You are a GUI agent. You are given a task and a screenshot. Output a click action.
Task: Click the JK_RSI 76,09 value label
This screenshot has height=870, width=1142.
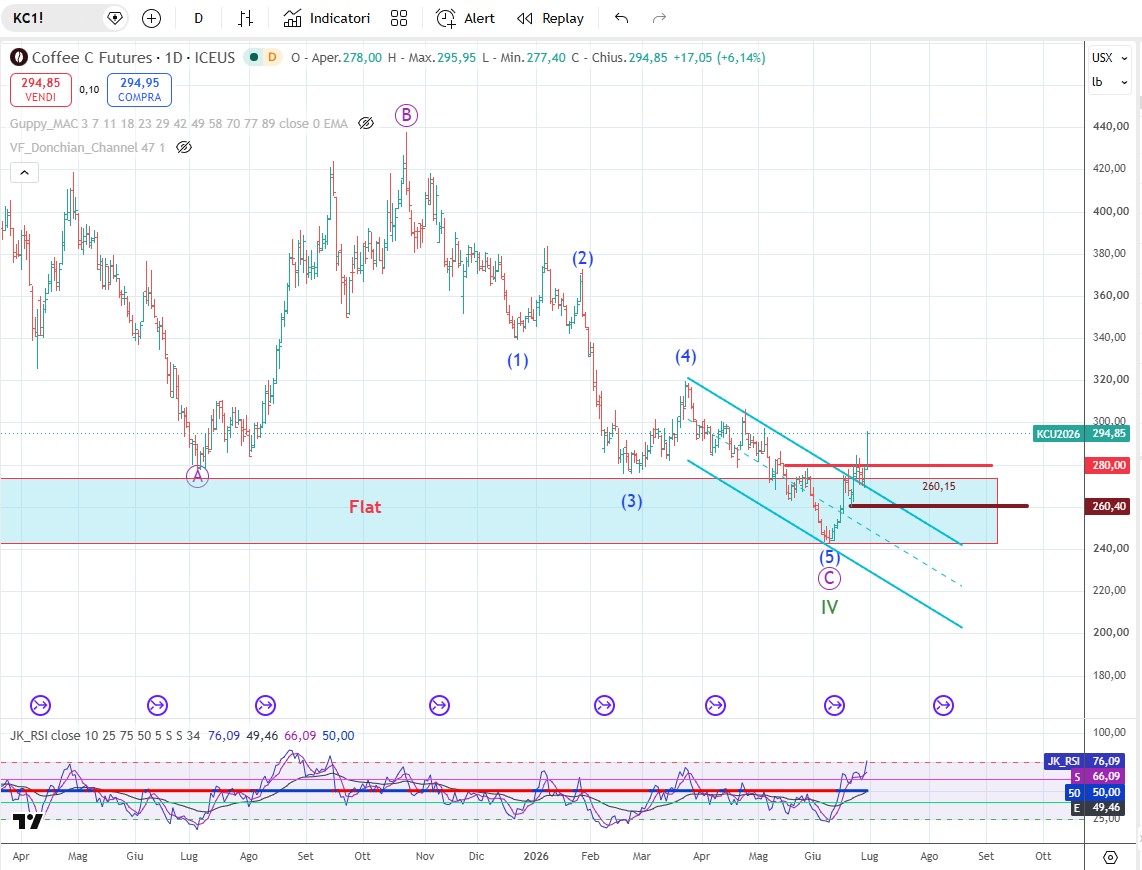pos(1087,761)
